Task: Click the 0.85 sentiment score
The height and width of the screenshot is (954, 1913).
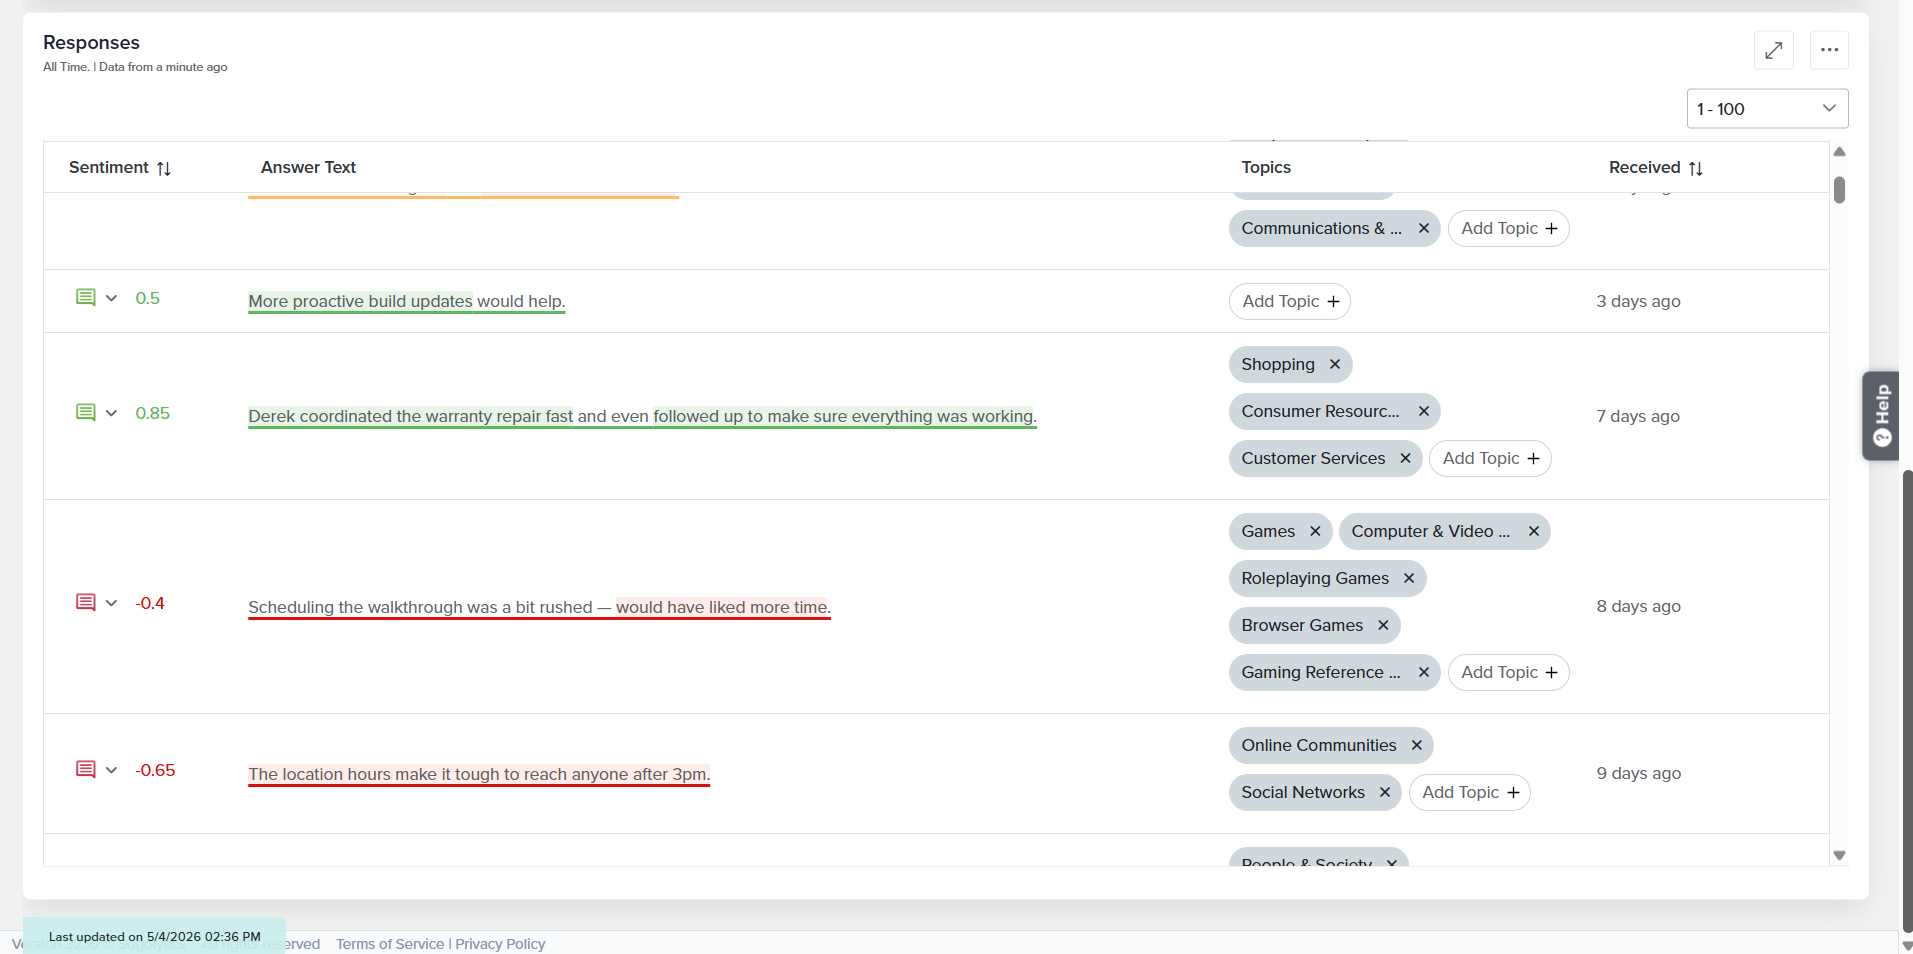Action: (153, 413)
